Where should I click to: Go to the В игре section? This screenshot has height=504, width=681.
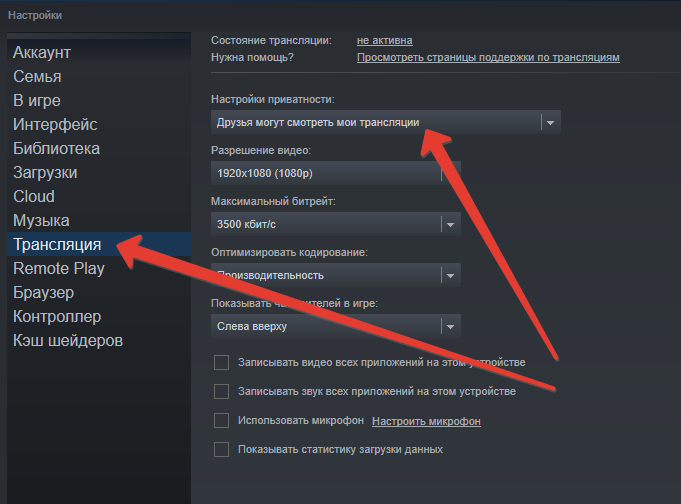[37, 100]
